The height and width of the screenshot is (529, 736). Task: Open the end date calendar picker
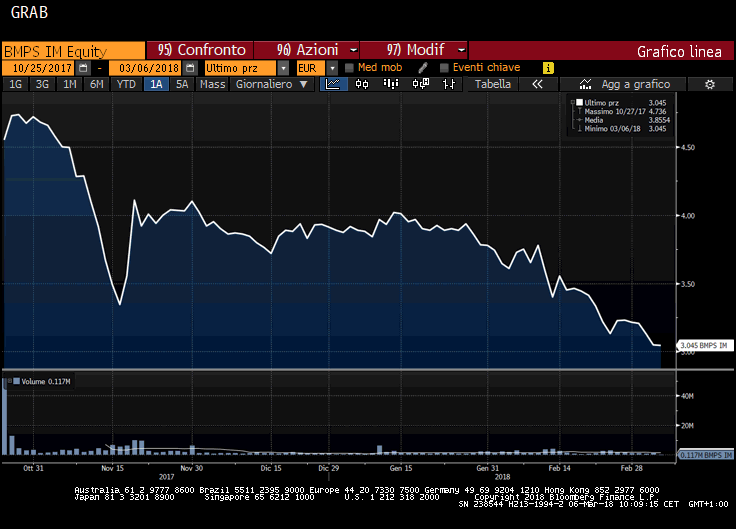click(x=190, y=68)
